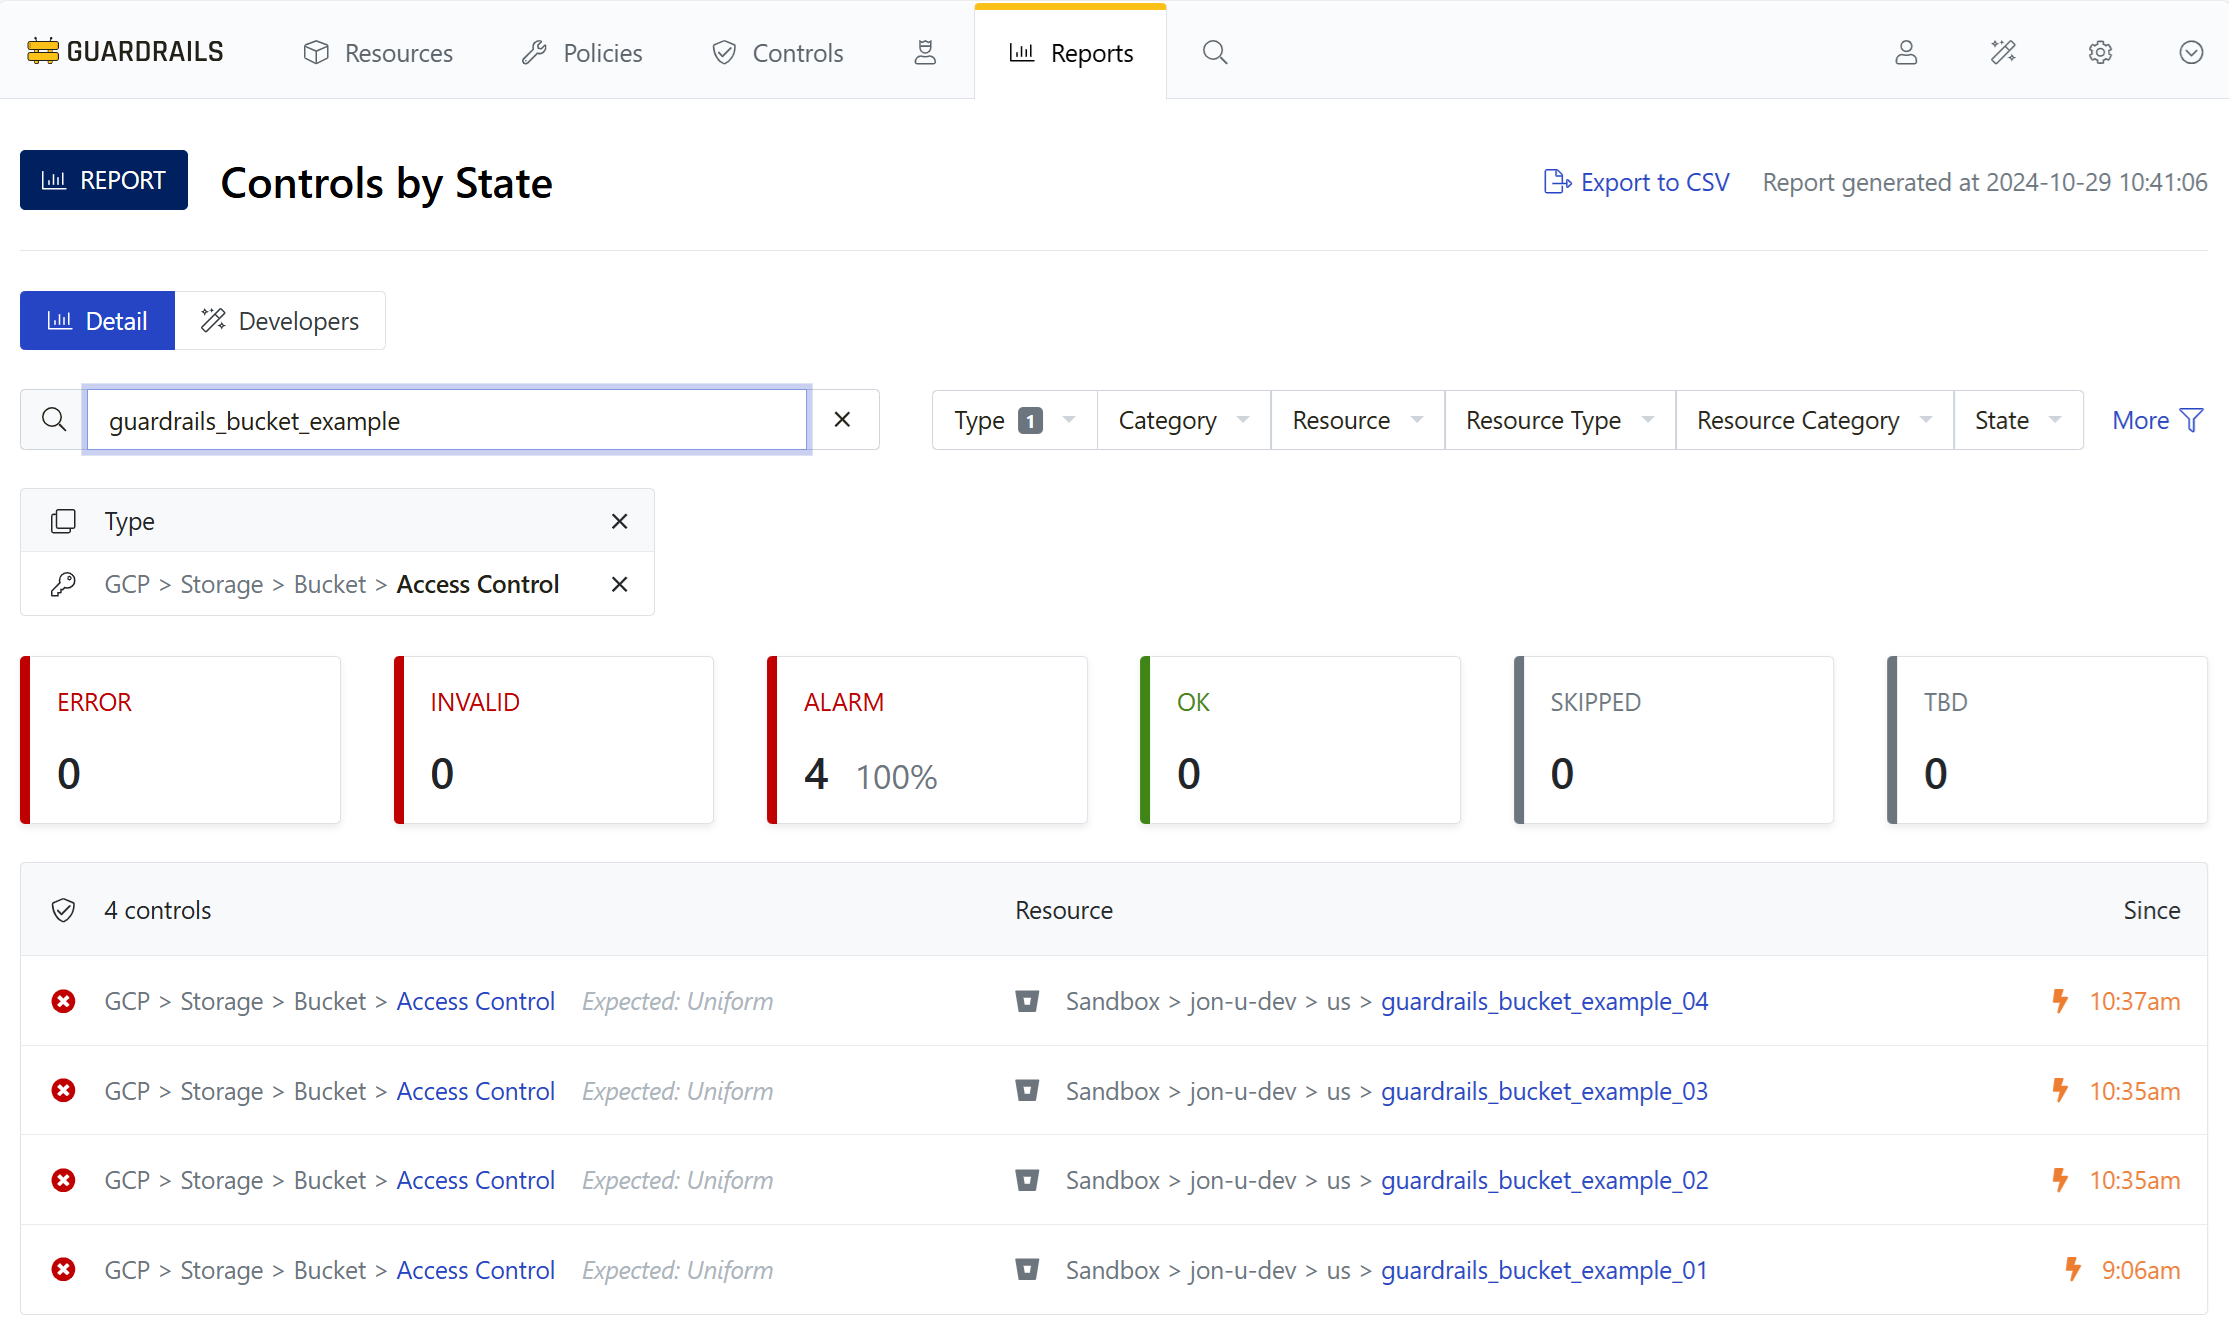This screenshot has width=2229, height=1320.
Task: Select the ALARM state summary card
Action: [927, 740]
